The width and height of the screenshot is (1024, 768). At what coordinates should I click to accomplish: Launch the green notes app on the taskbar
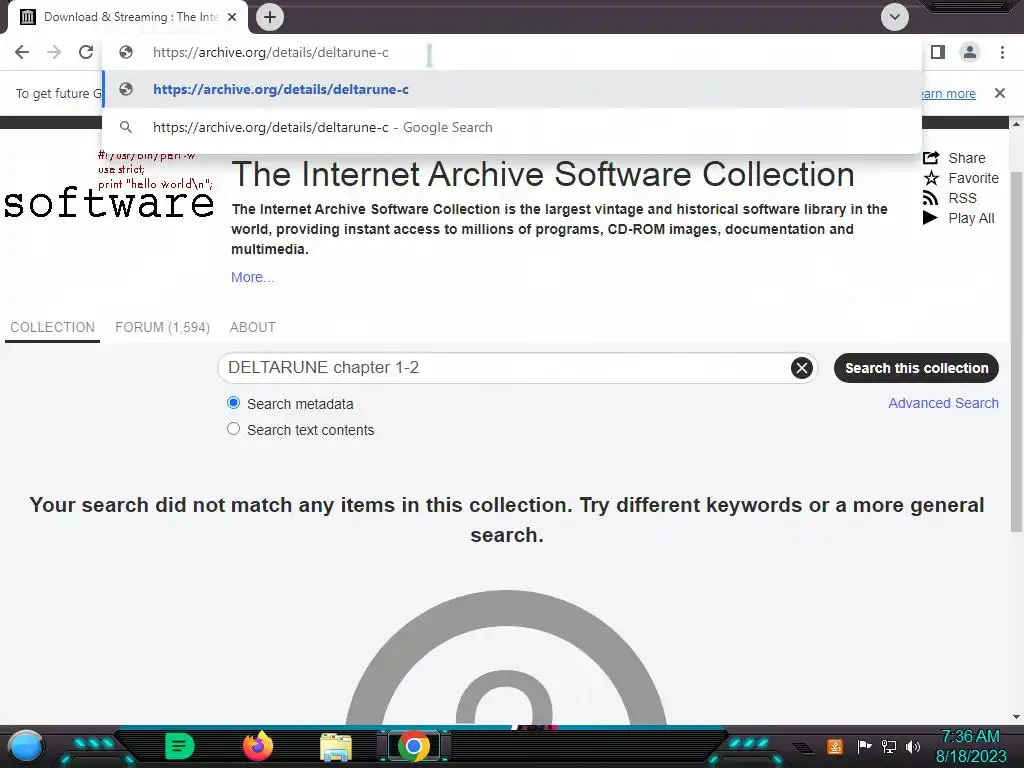(x=180, y=746)
